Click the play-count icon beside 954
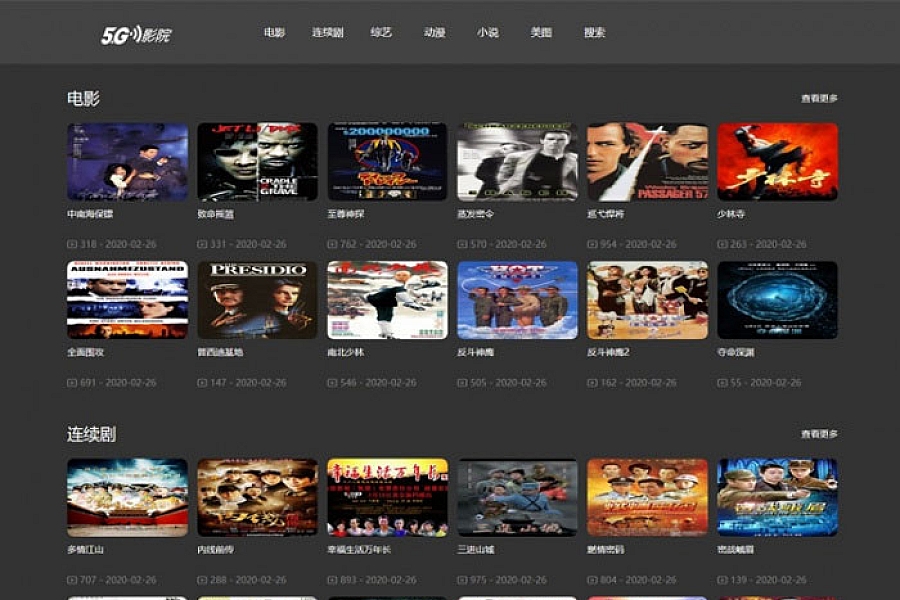 pos(592,244)
